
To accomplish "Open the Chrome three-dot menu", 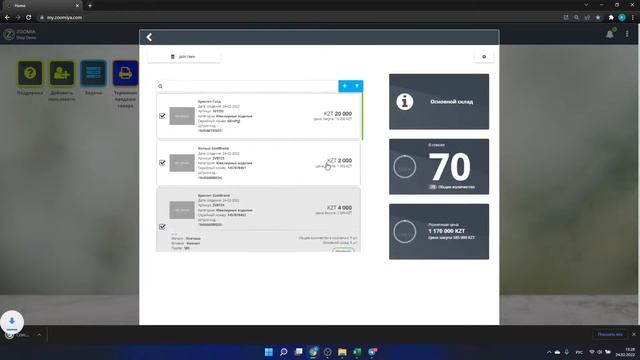I will tap(633, 18).
